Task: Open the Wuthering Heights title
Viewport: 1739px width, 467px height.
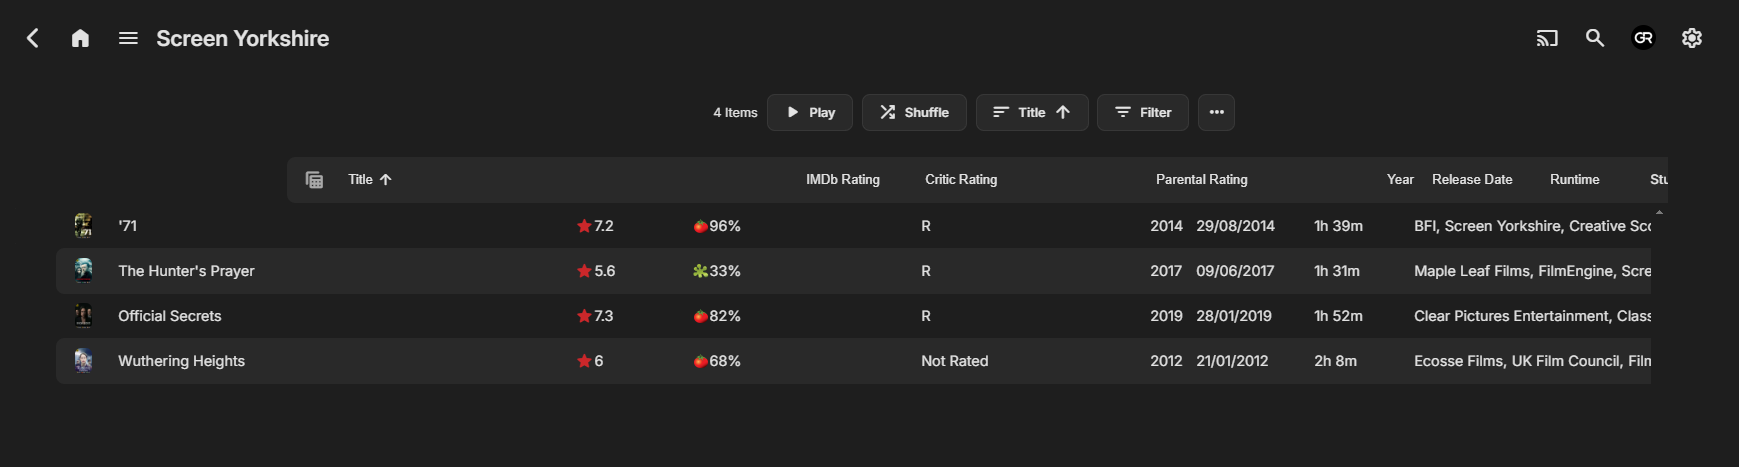Action: pos(181,361)
